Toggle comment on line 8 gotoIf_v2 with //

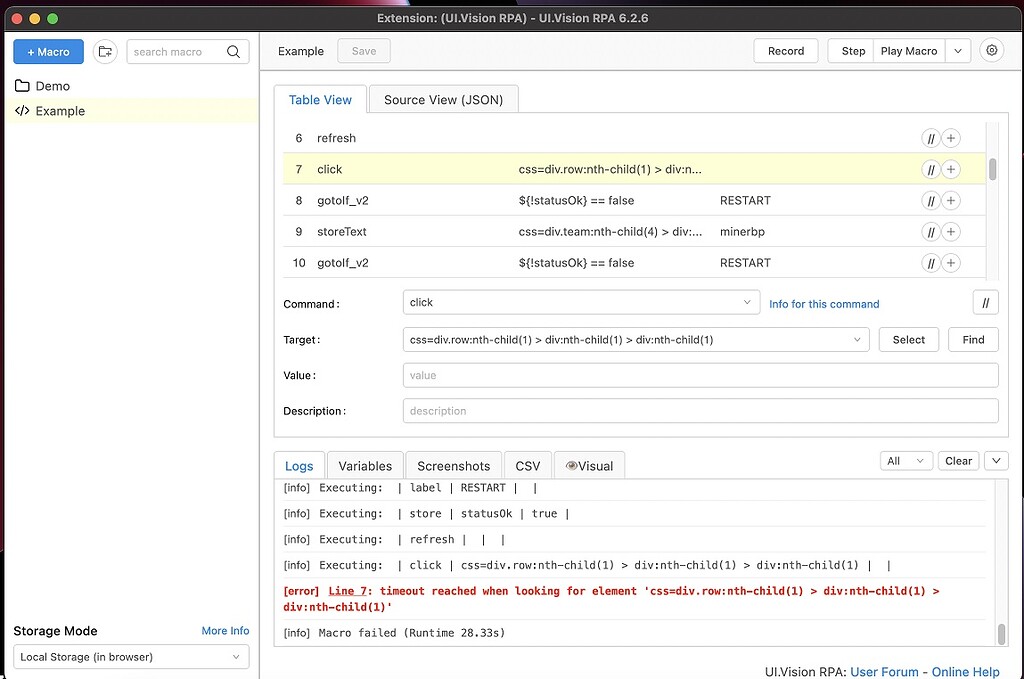(x=929, y=200)
